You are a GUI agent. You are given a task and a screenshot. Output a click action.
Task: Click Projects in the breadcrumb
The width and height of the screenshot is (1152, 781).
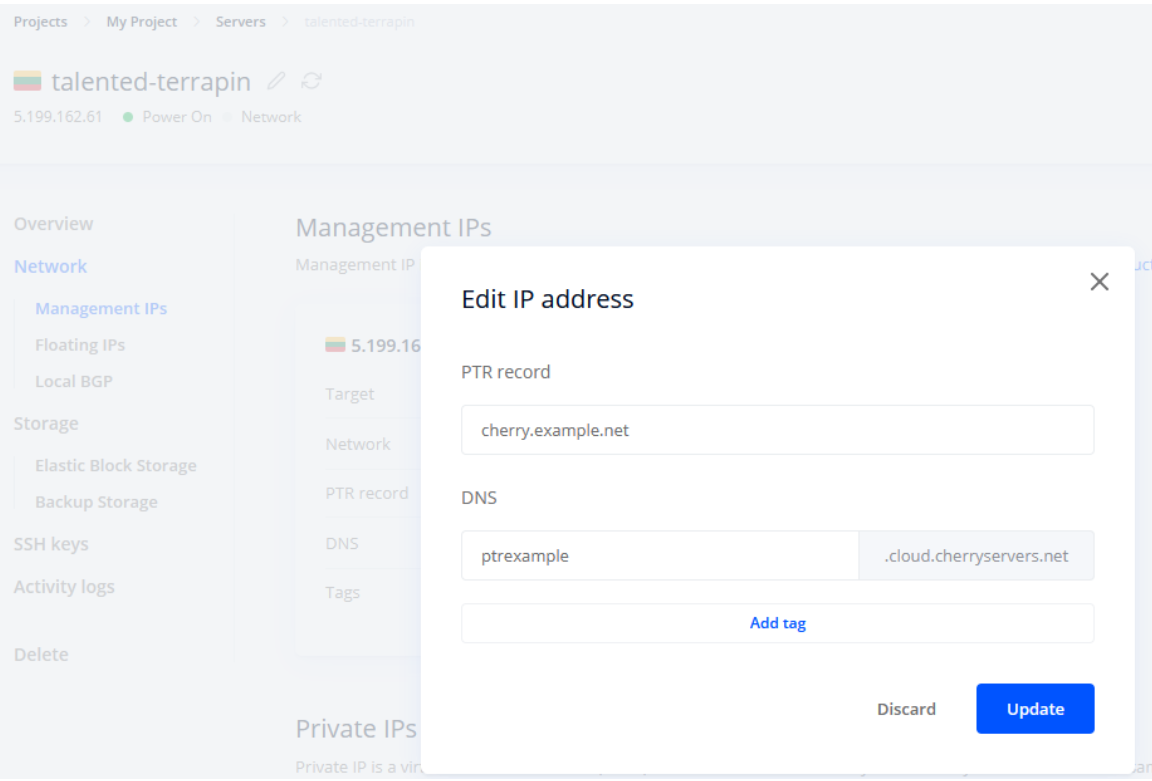point(41,23)
